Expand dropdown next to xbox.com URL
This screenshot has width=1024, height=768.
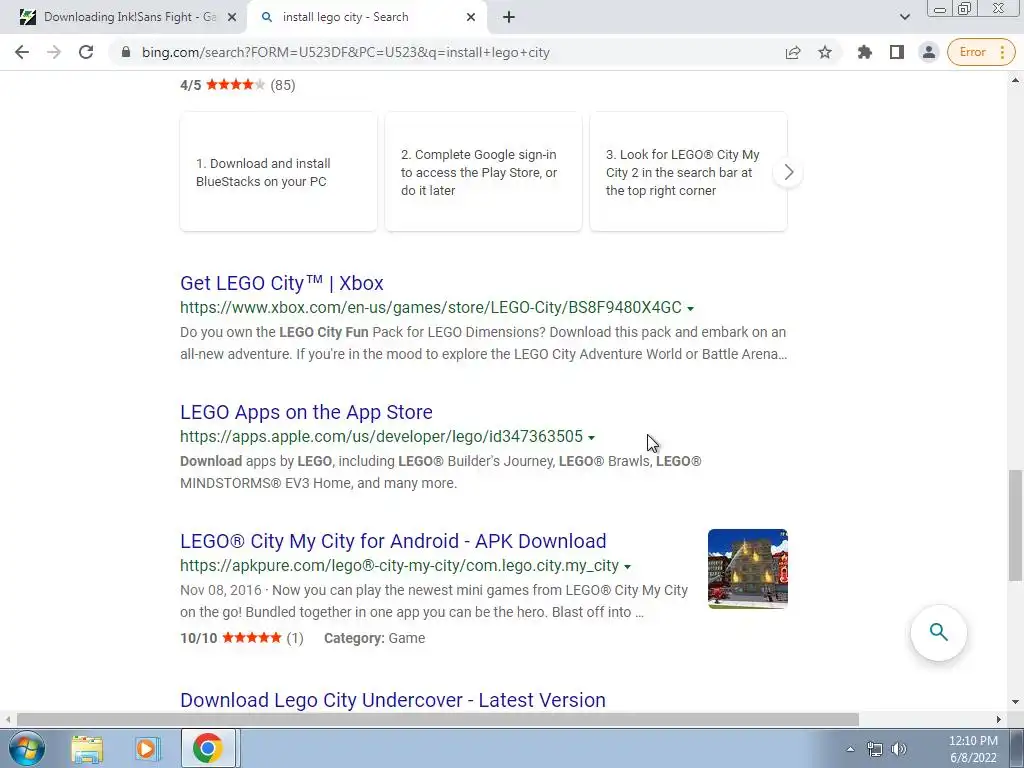690,308
